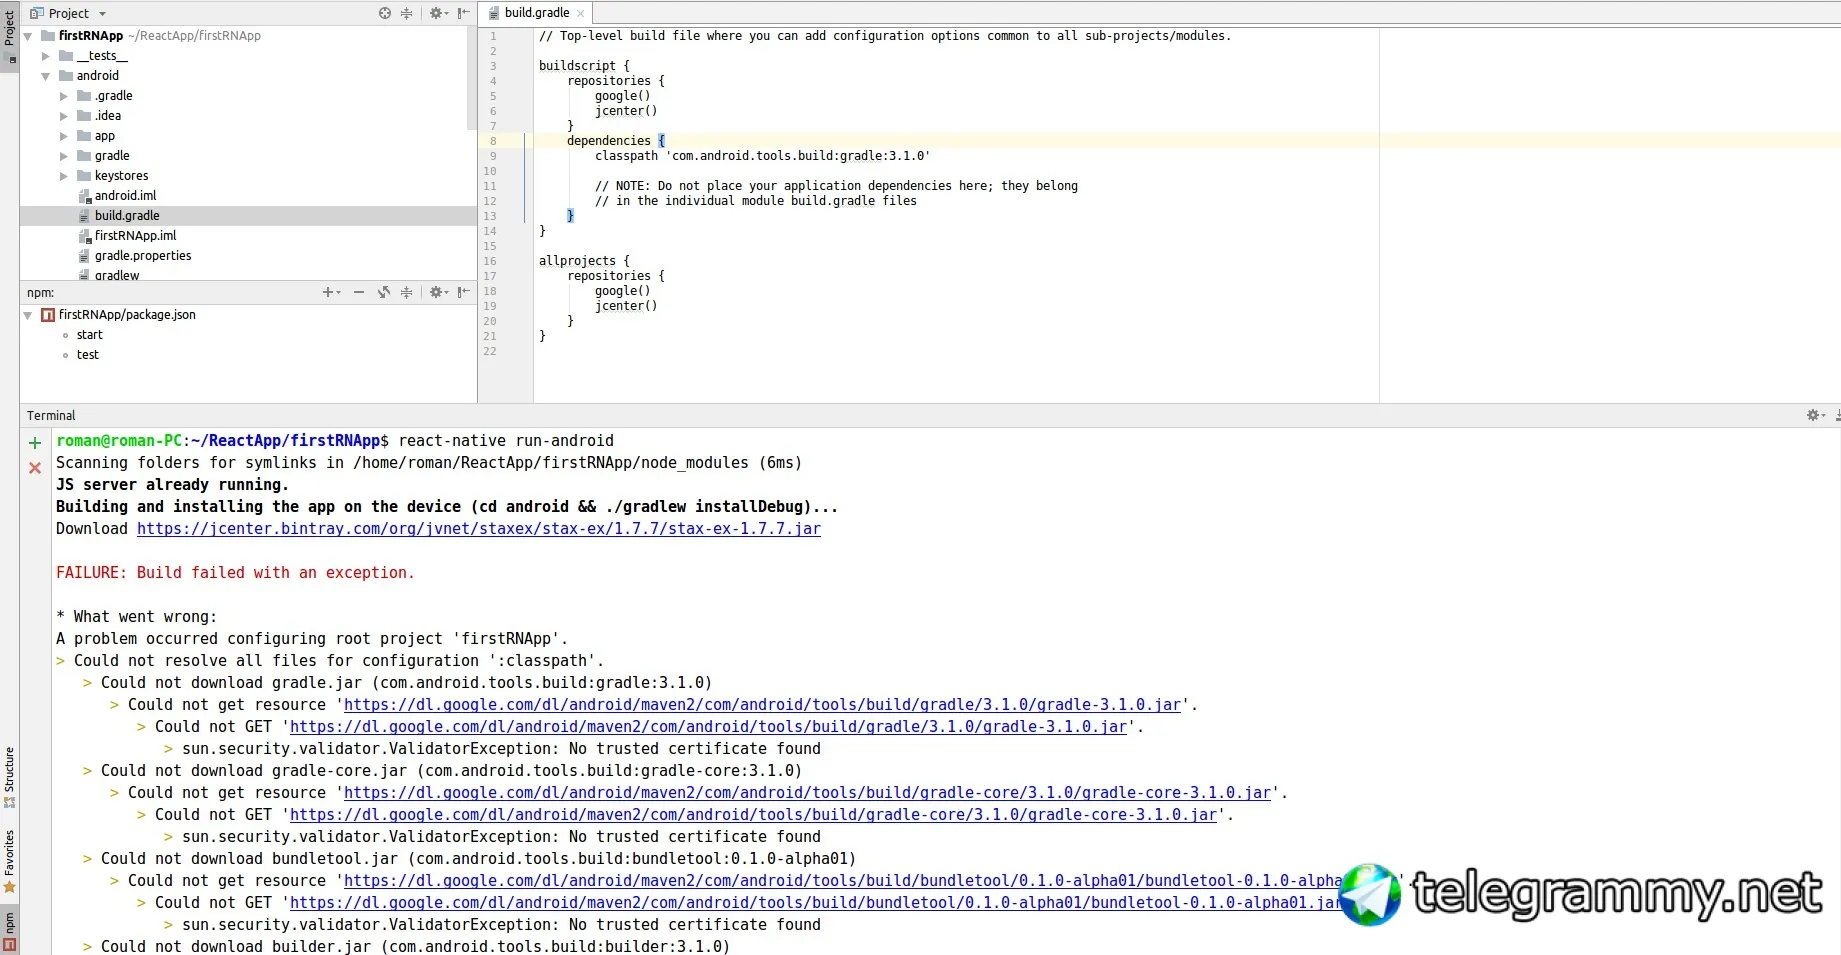The width and height of the screenshot is (1841, 955).
Task: Select the 'test' npm script
Action: (x=88, y=355)
